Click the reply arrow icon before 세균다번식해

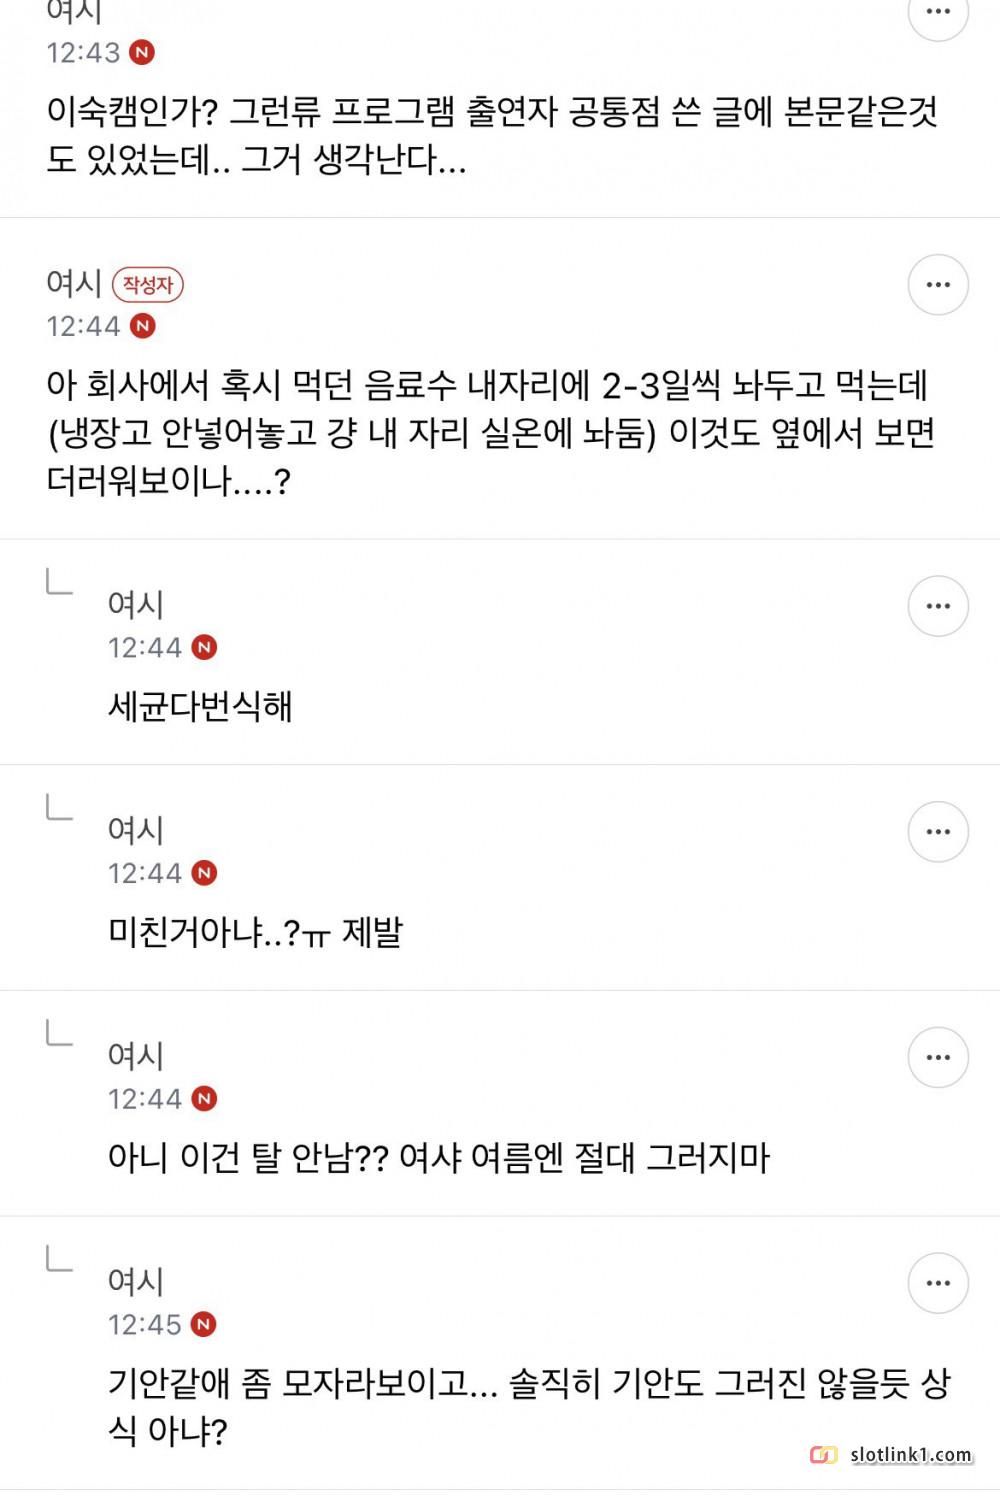pos(60,582)
